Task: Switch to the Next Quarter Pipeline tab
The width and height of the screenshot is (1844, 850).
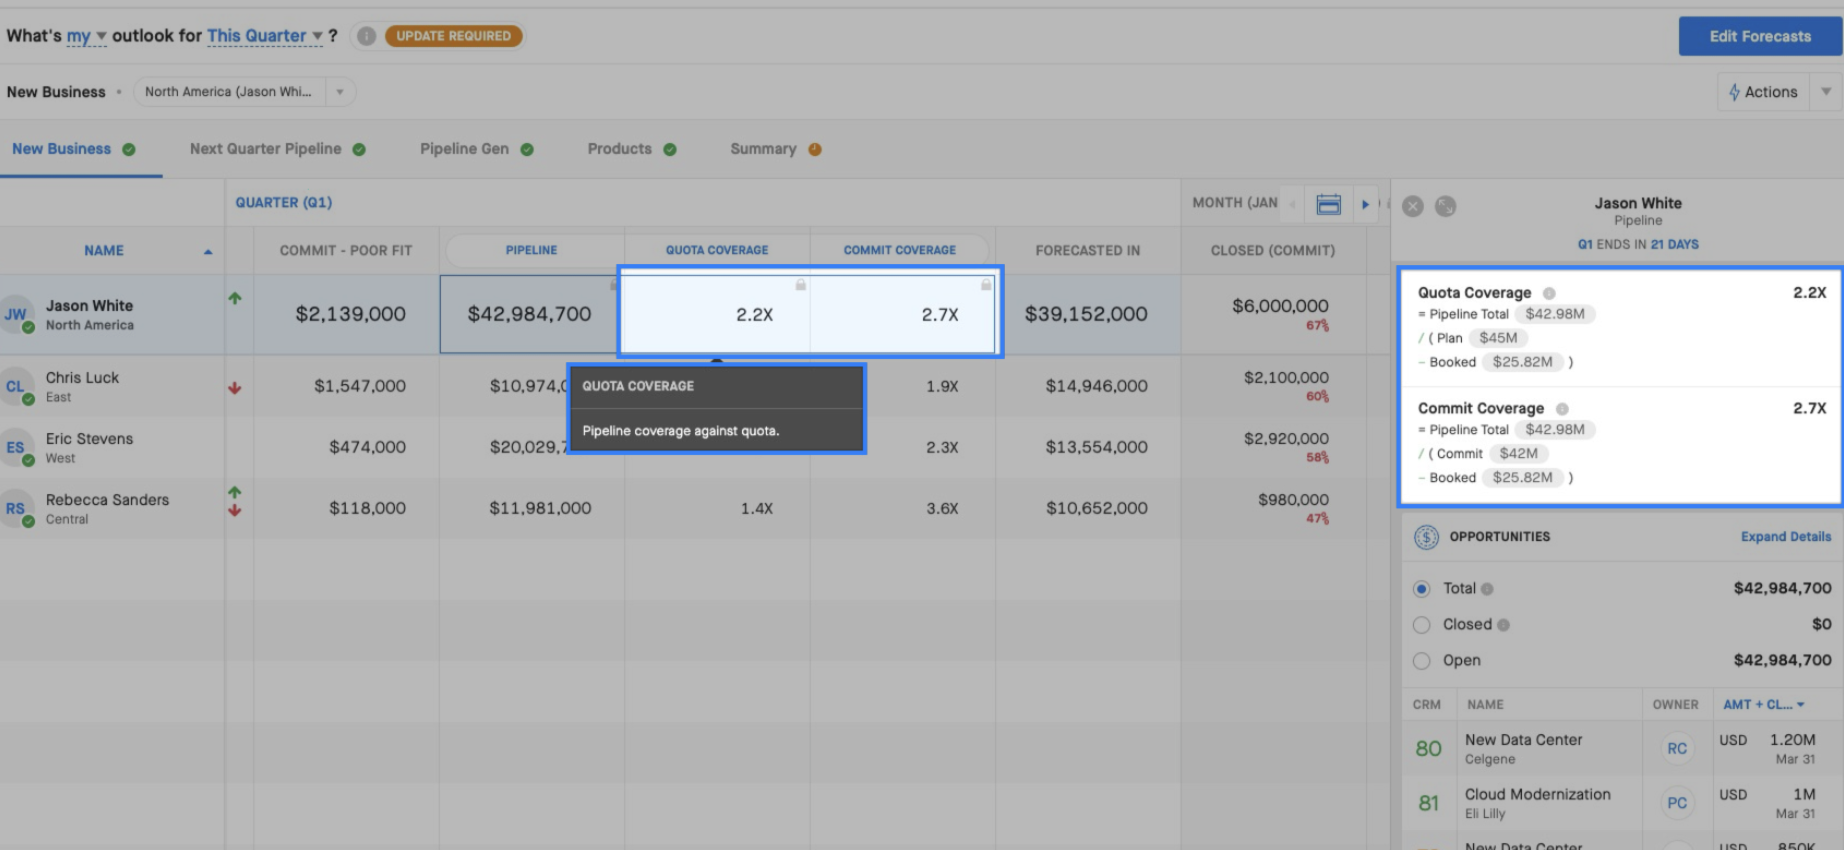Action: click(277, 149)
